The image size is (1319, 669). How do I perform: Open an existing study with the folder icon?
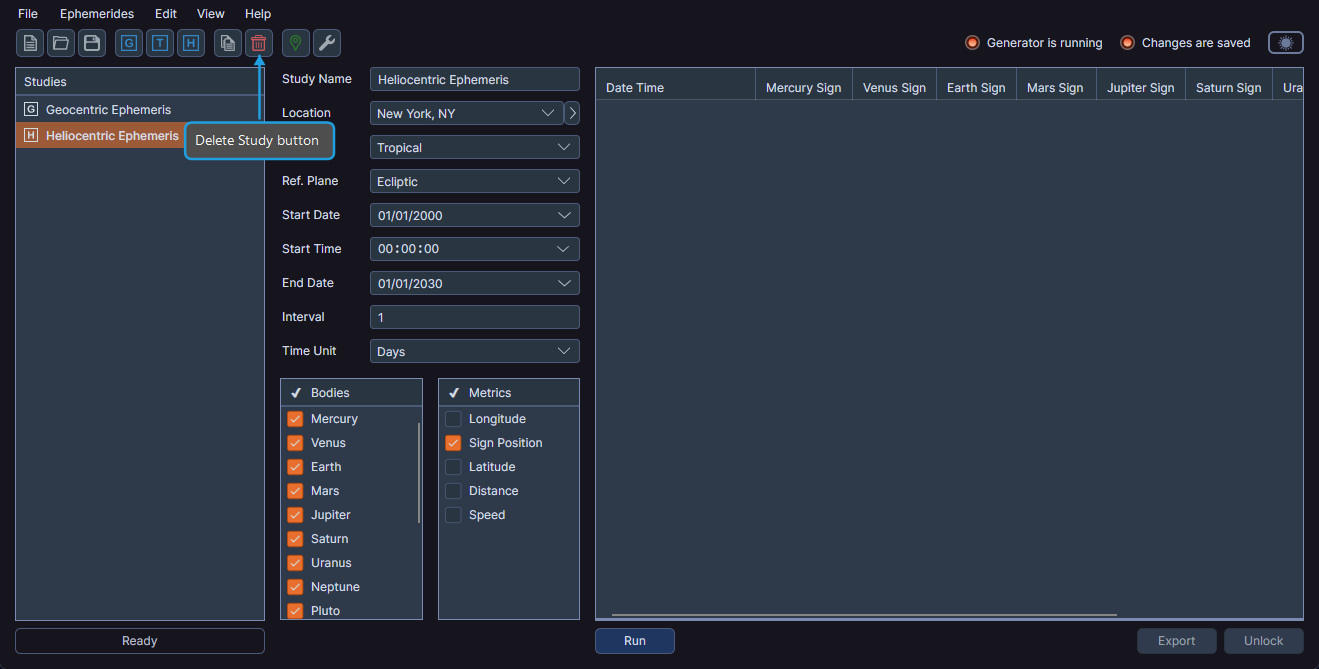(61, 43)
